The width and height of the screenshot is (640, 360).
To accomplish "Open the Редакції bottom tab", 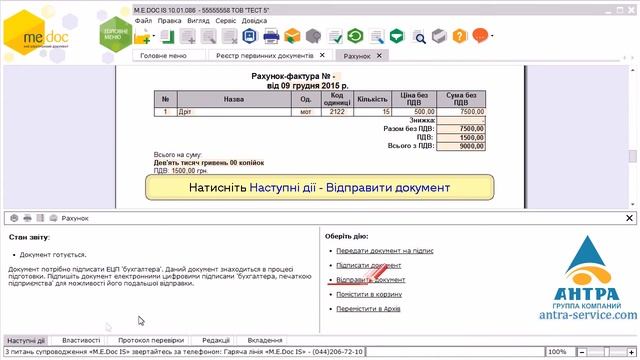I will coord(216,340).
